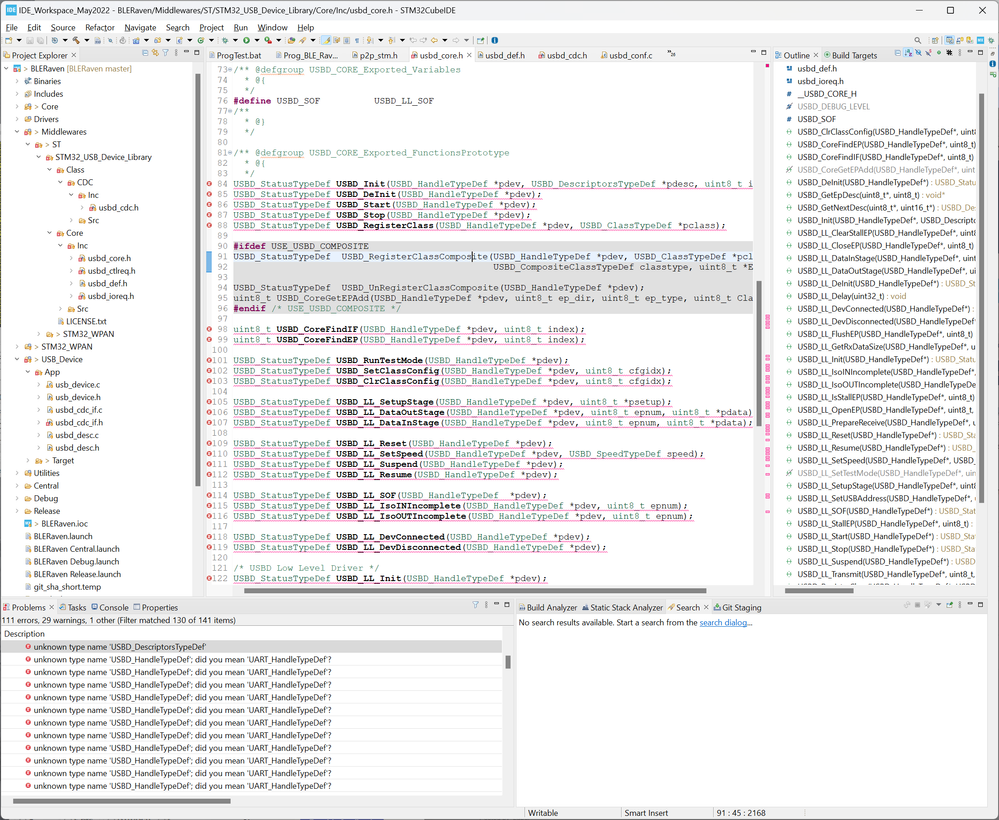
Task: Toggle Word Wrap in toolbar
Action: 336,40
